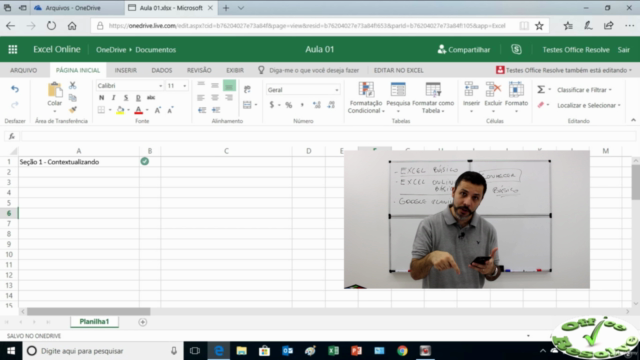This screenshot has height=360, width=640.
Task: Toggle strikethrough formatting (abc)
Action: [x=151, y=98]
